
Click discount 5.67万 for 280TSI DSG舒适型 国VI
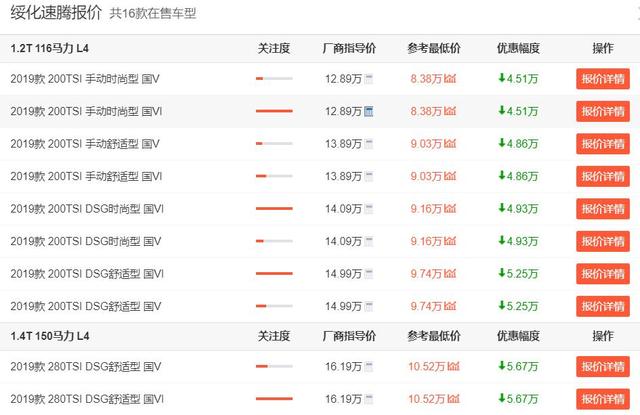point(518,399)
